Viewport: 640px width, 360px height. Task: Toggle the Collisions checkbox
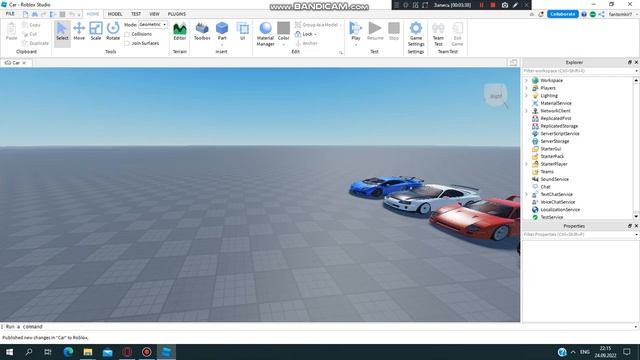[x=127, y=34]
